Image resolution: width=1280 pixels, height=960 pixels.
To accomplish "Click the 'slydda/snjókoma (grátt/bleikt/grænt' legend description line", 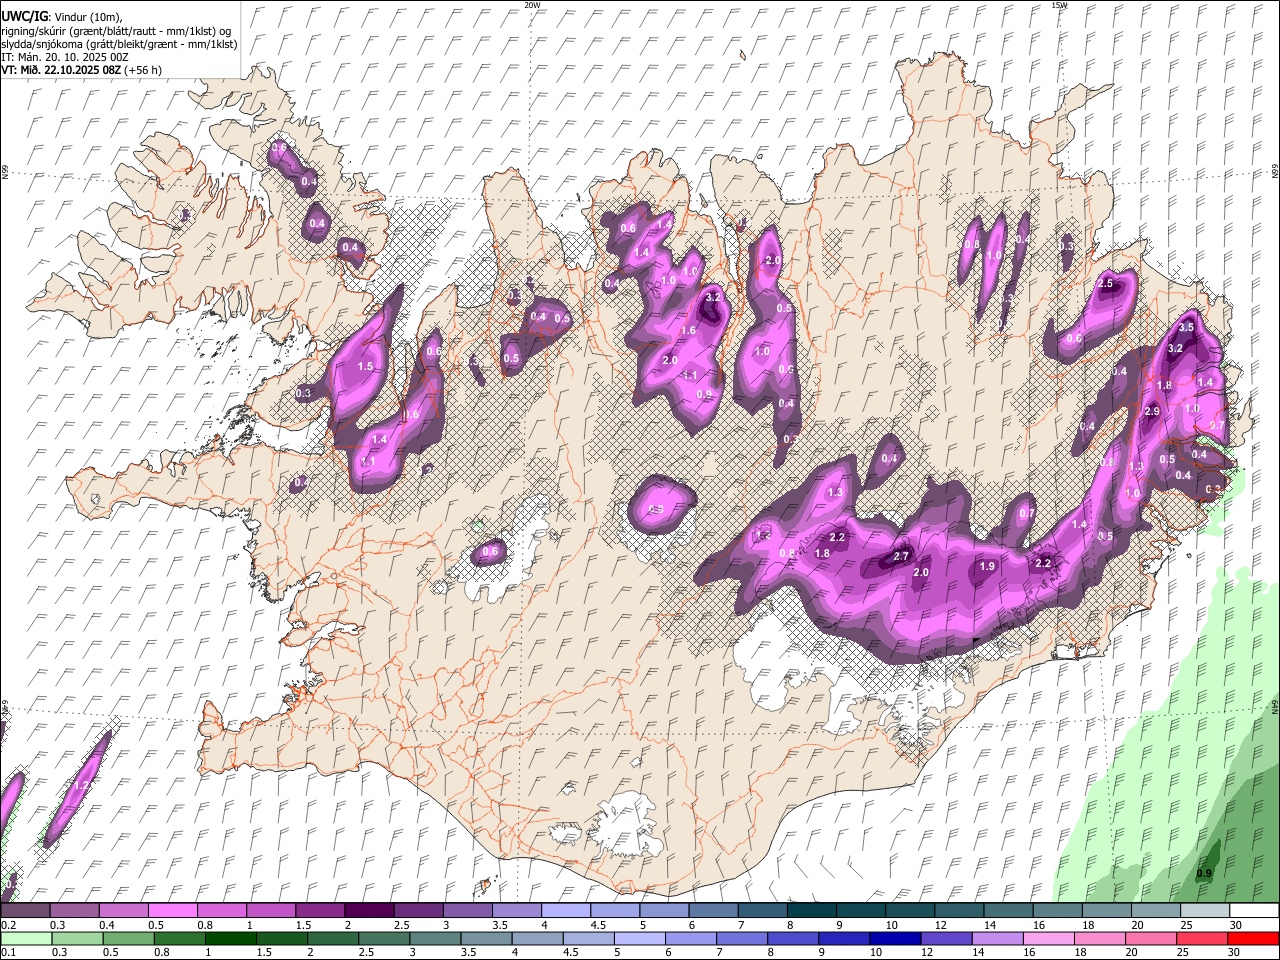I will (119, 44).
